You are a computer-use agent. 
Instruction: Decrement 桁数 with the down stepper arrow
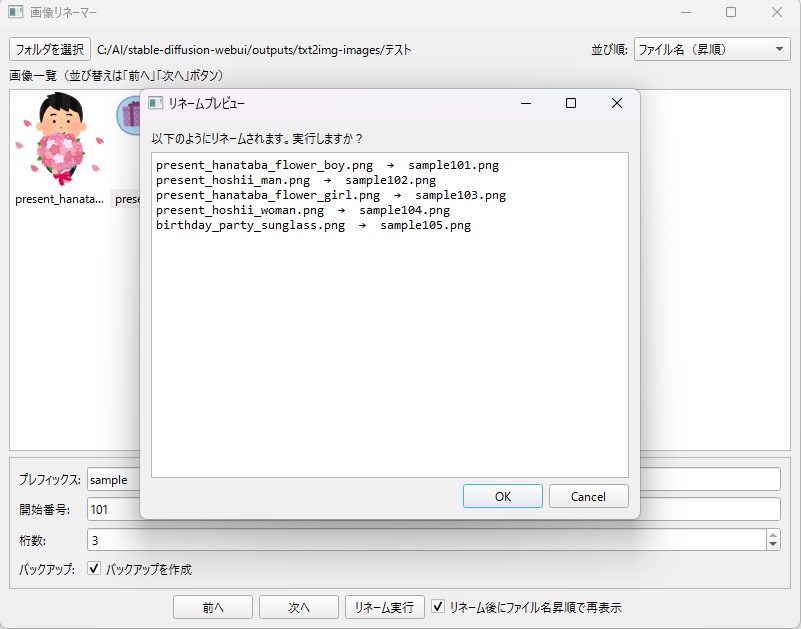pyautogui.click(x=771, y=544)
